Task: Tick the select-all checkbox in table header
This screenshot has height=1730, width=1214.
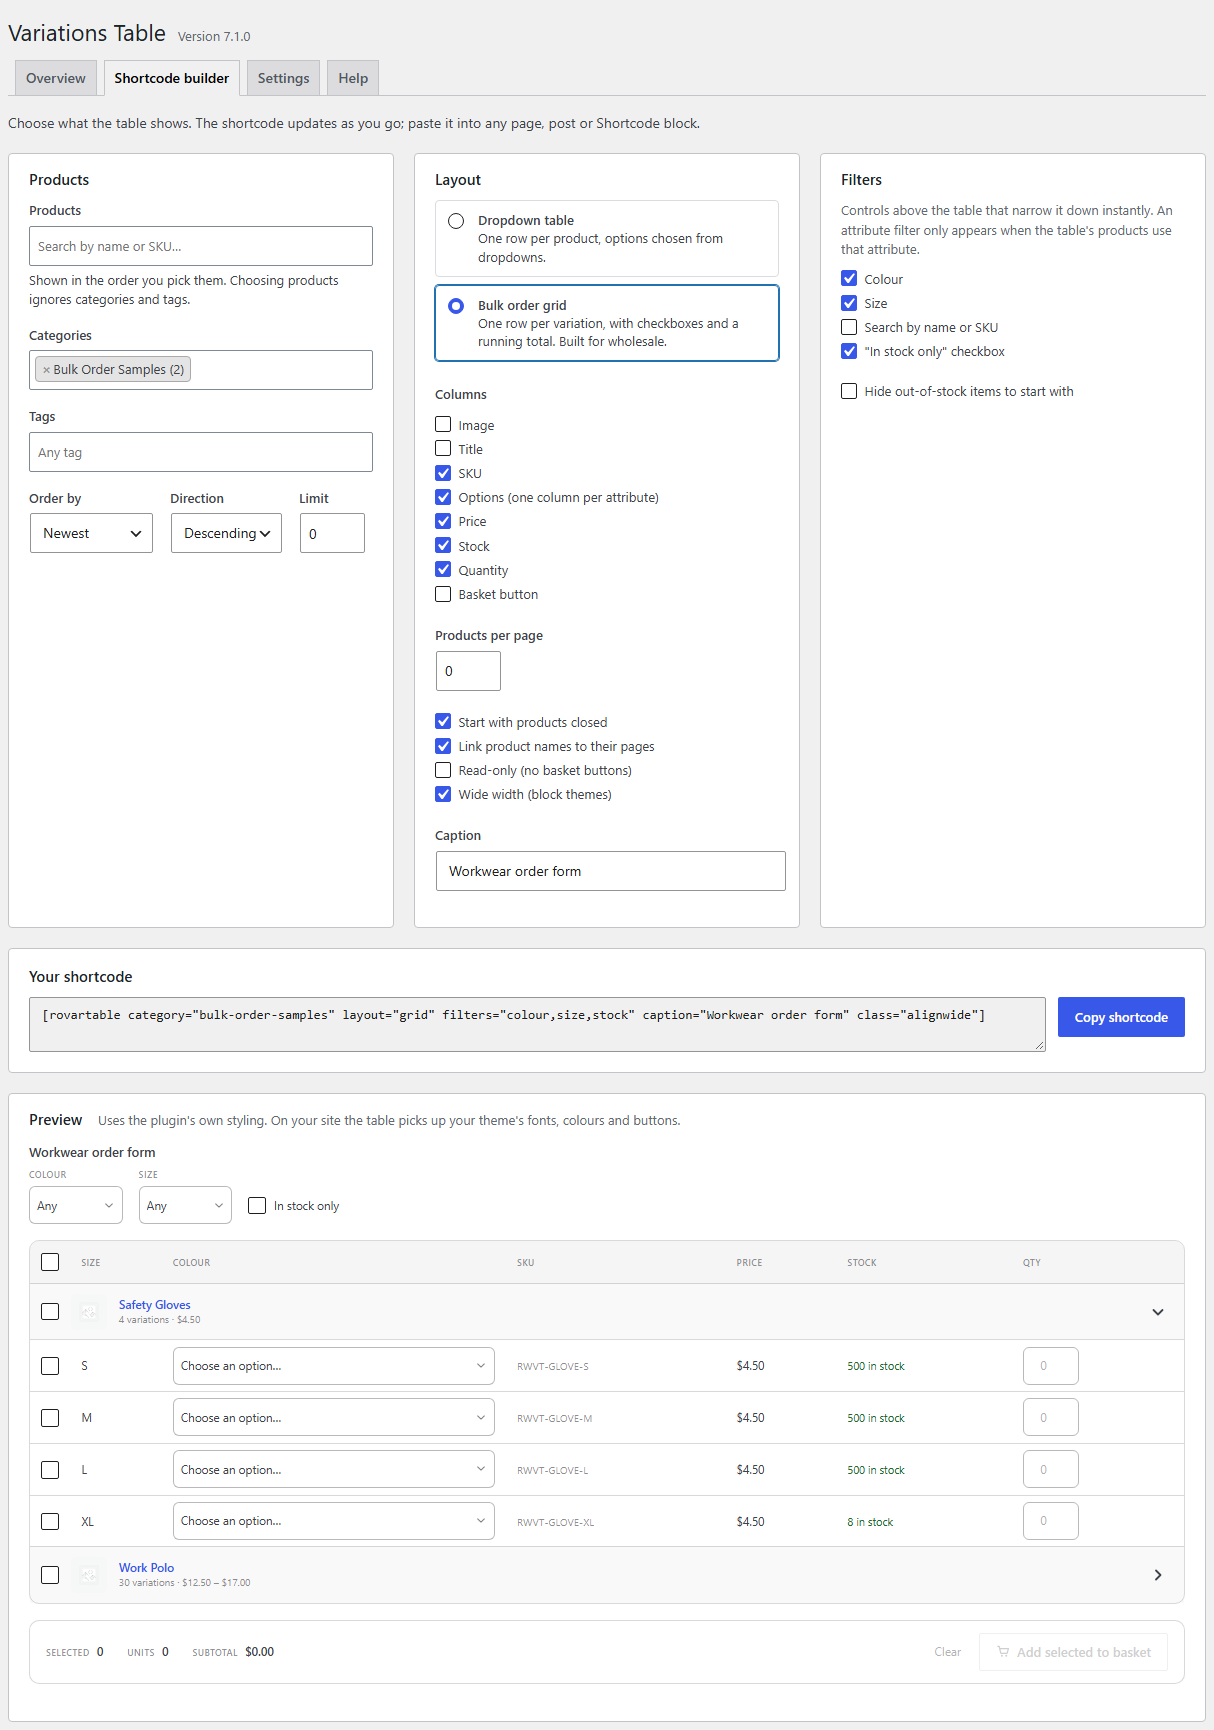Action: pyautogui.click(x=50, y=1262)
